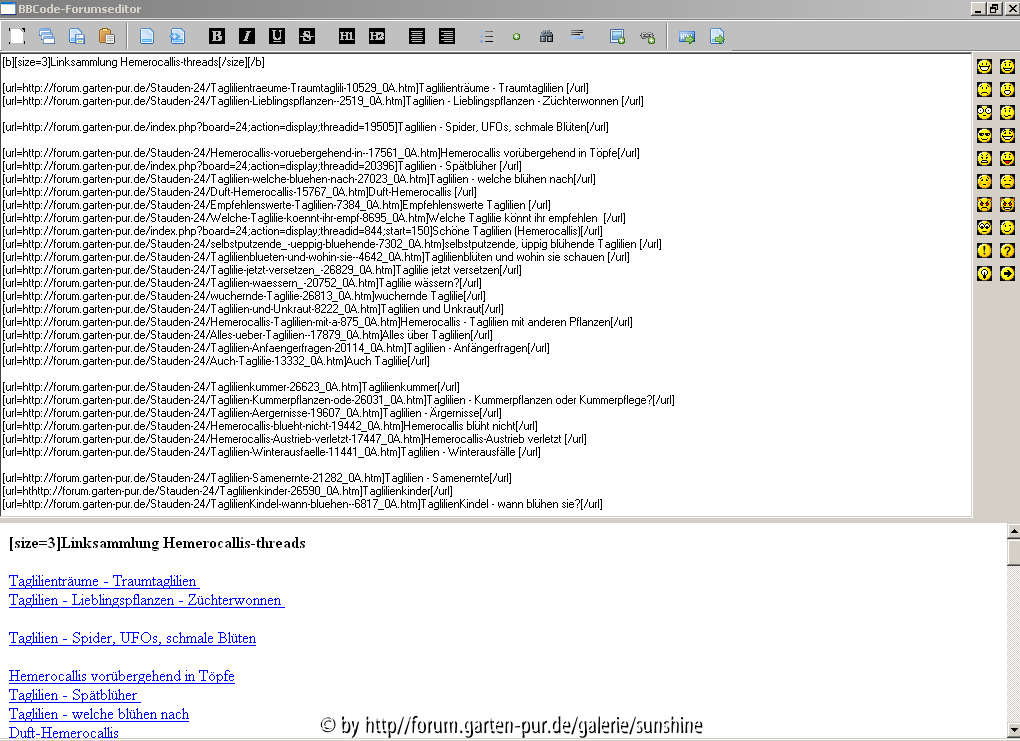The image size is (1020, 741).
Task: Click the preview pane scroll-down arrow
Action: [1012, 731]
